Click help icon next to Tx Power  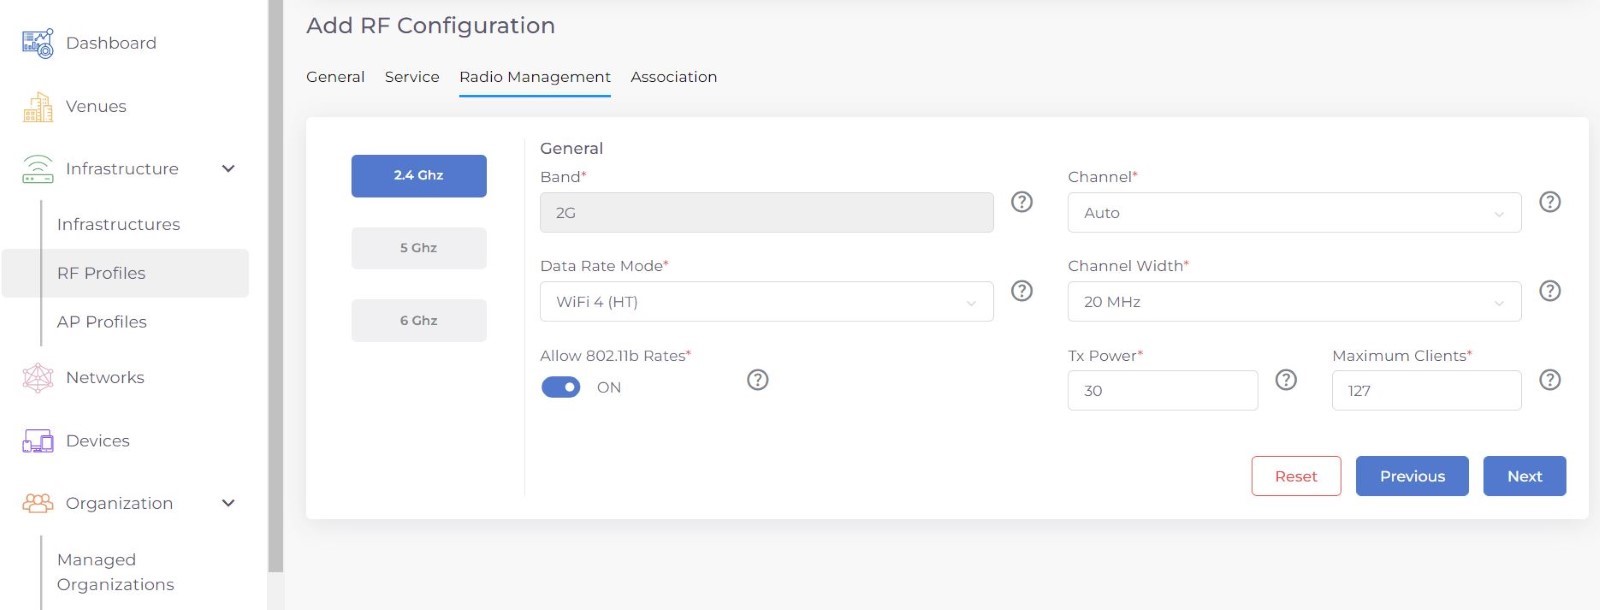[1286, 380]
